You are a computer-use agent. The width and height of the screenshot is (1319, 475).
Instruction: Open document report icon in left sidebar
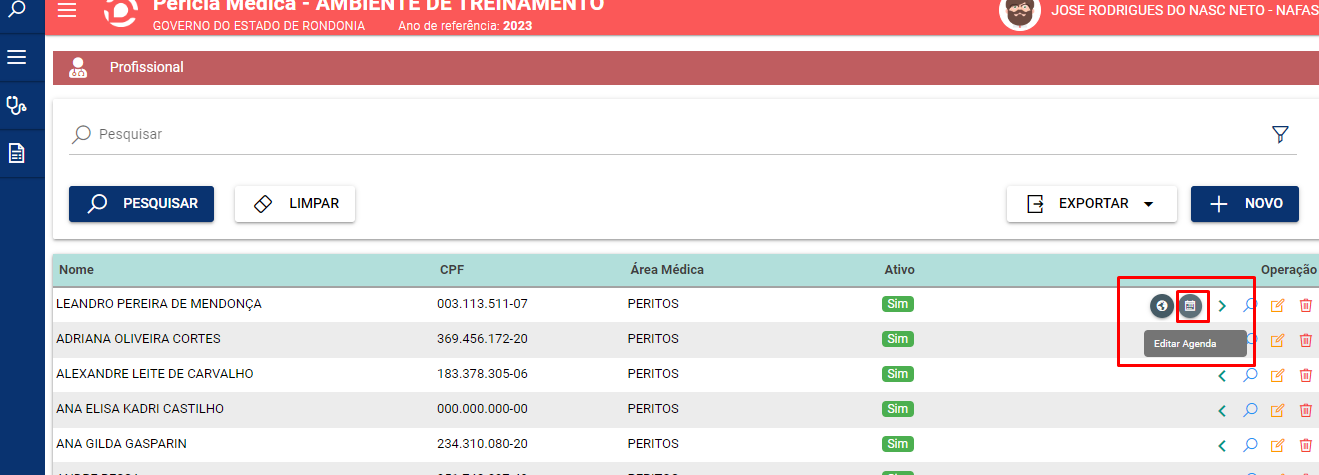pos(16,153)
